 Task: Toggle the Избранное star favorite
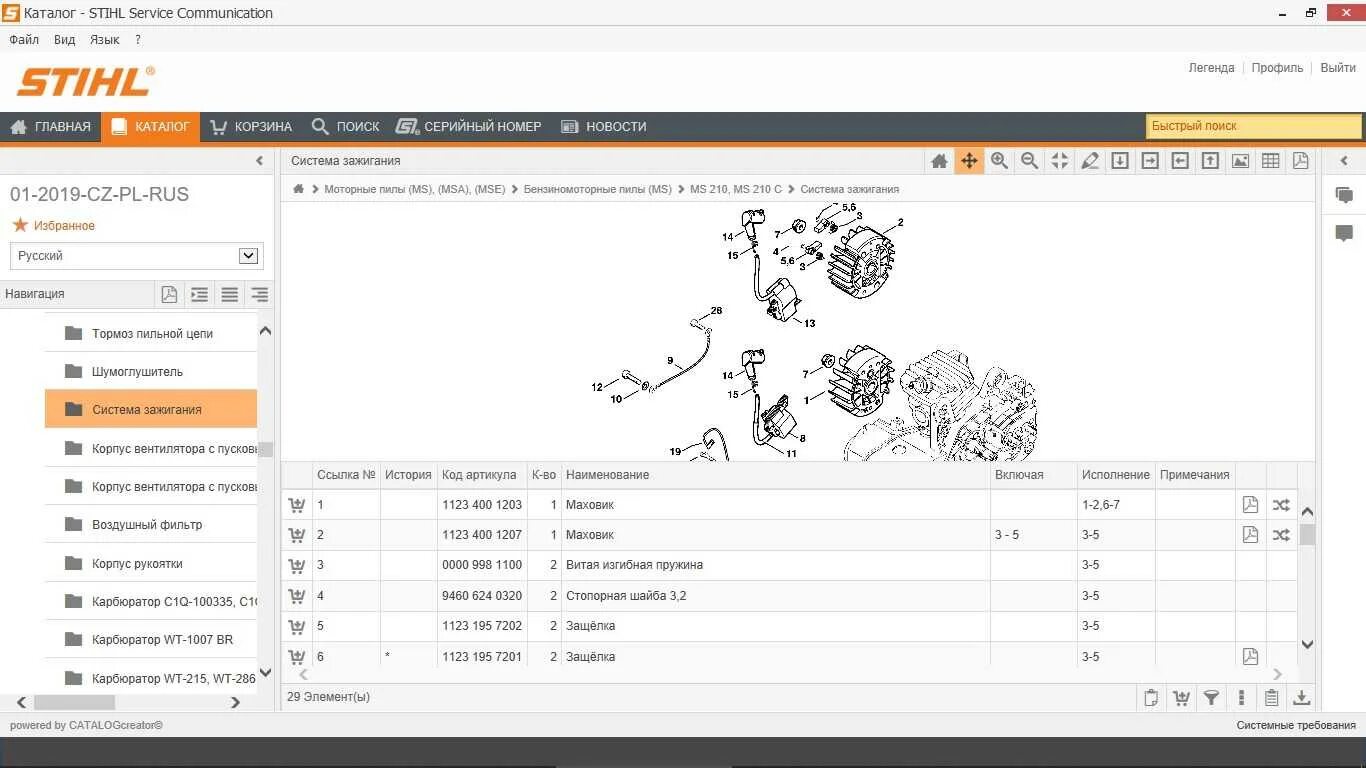(x=20, y=225)
